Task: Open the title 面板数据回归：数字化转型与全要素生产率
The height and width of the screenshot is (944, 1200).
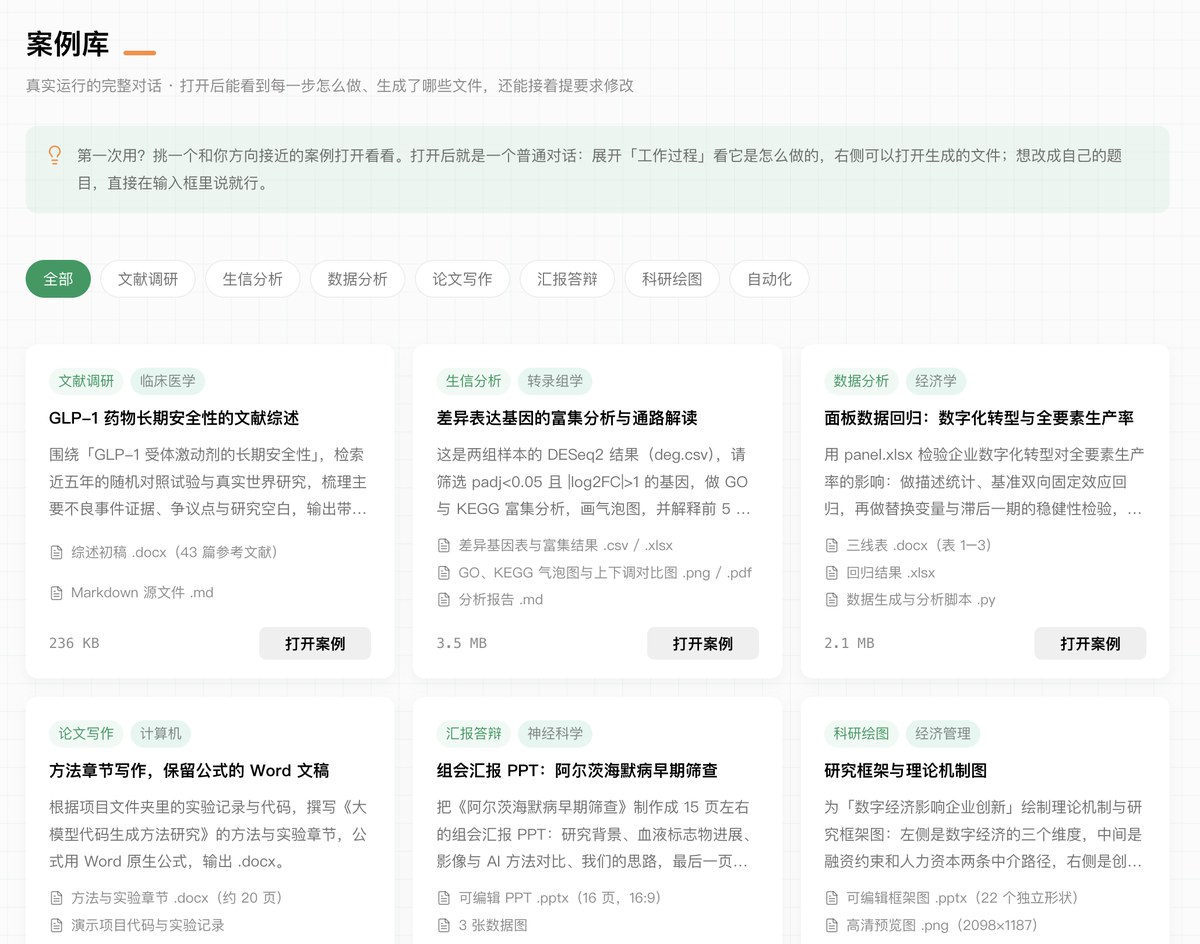Action: tap(979, 418)
